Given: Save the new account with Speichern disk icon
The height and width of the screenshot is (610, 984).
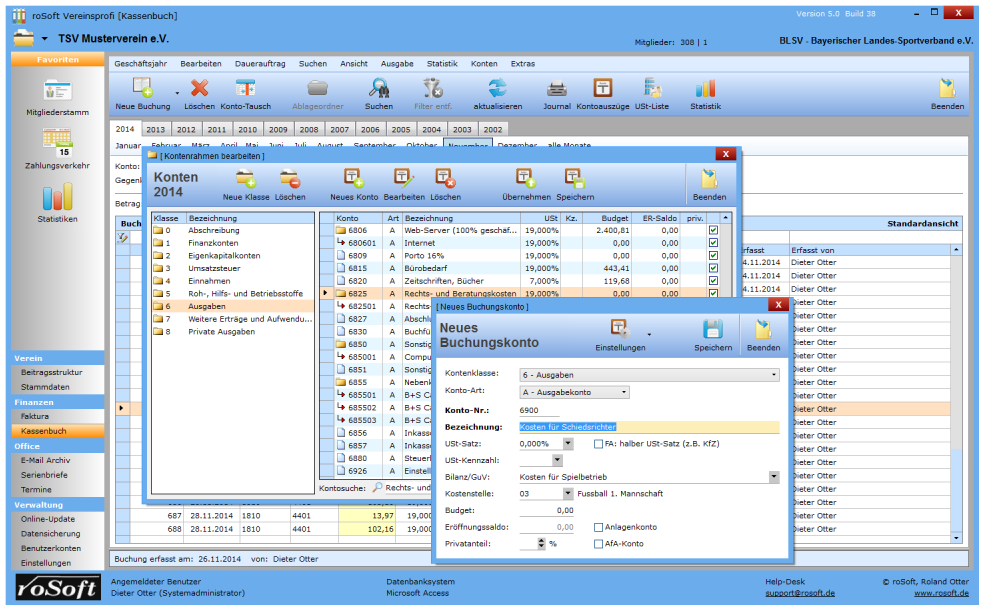Looking at the screenshot, I should point(713,330).
